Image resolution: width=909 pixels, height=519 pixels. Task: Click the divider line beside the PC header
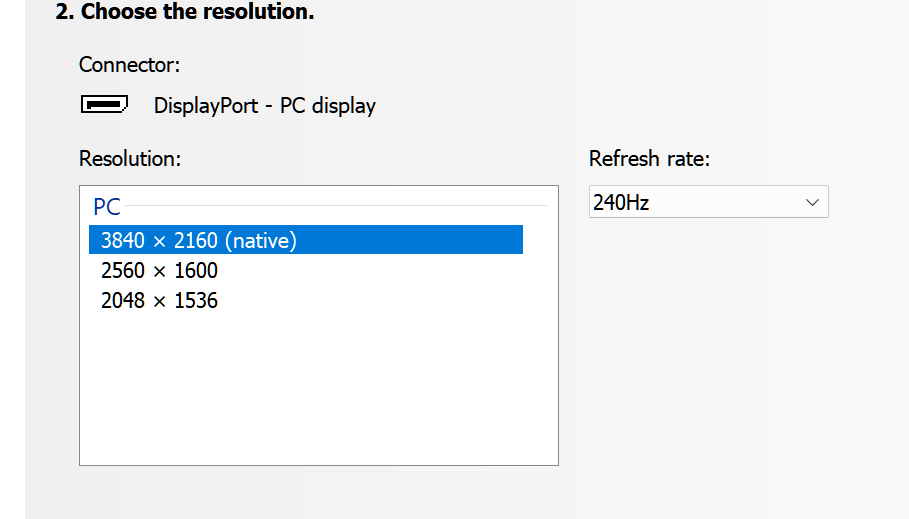335,206
